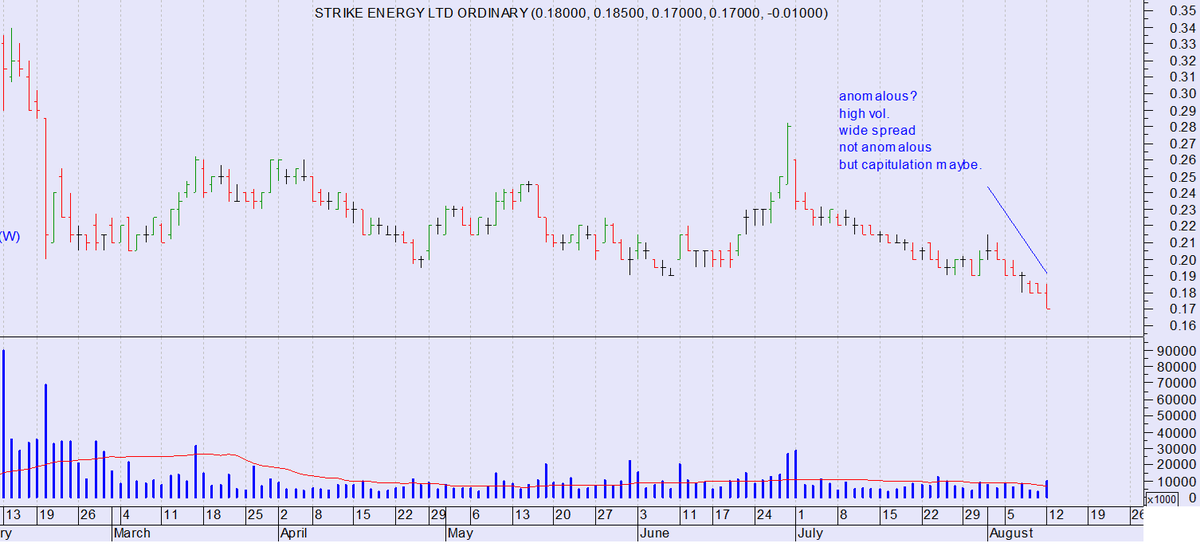Click the x1000 volume multiplier label

pos(1161,498)
